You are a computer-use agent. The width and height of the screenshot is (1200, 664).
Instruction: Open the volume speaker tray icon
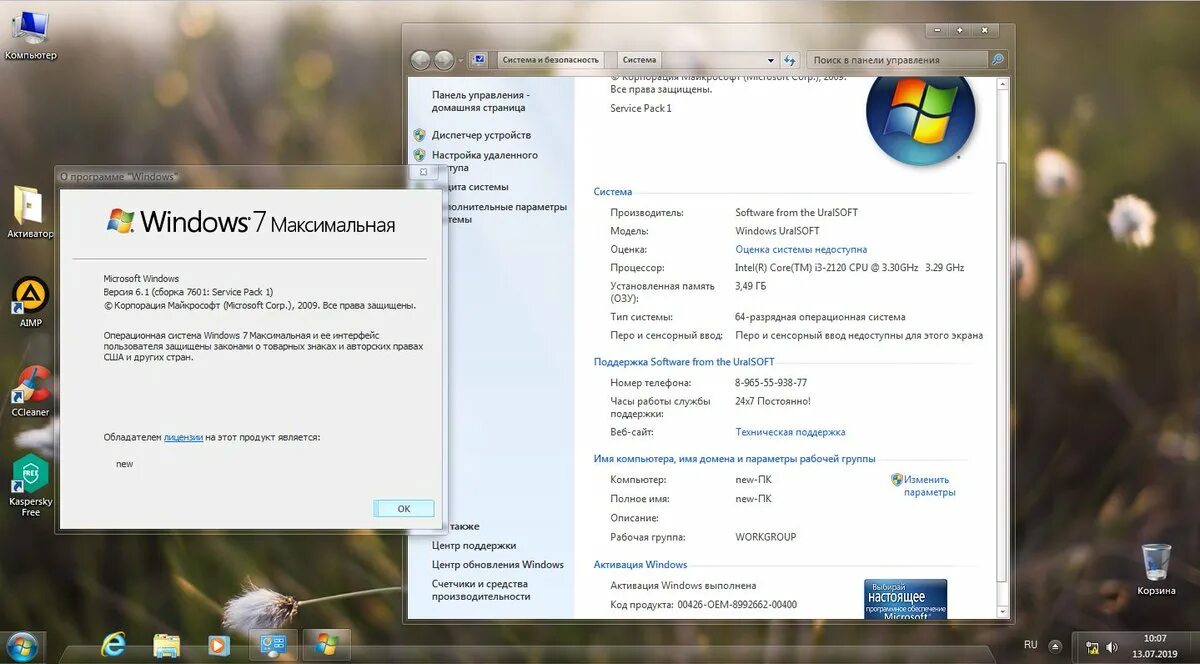pos(1111,647)
